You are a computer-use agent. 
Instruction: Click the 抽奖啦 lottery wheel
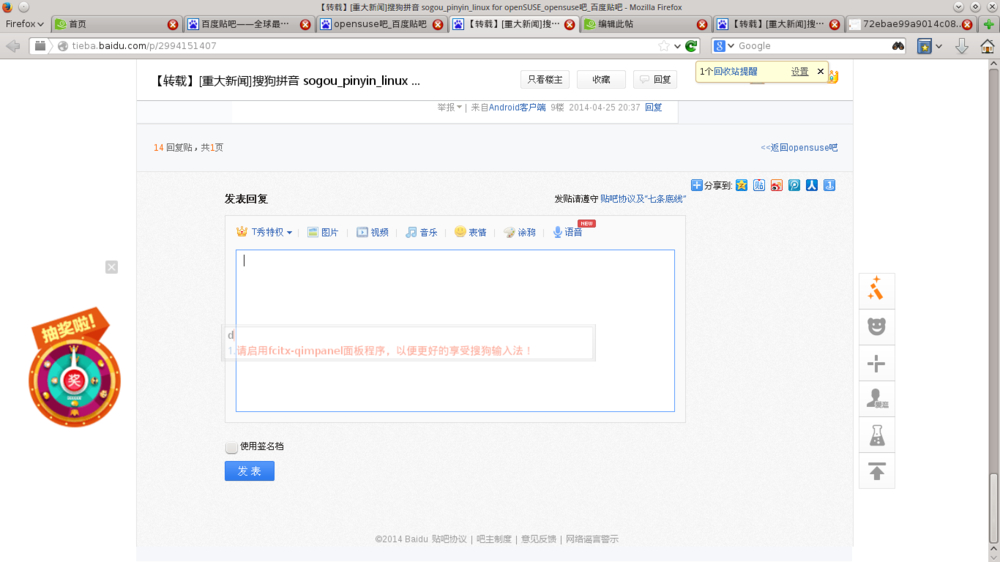[x=74, y=369]
